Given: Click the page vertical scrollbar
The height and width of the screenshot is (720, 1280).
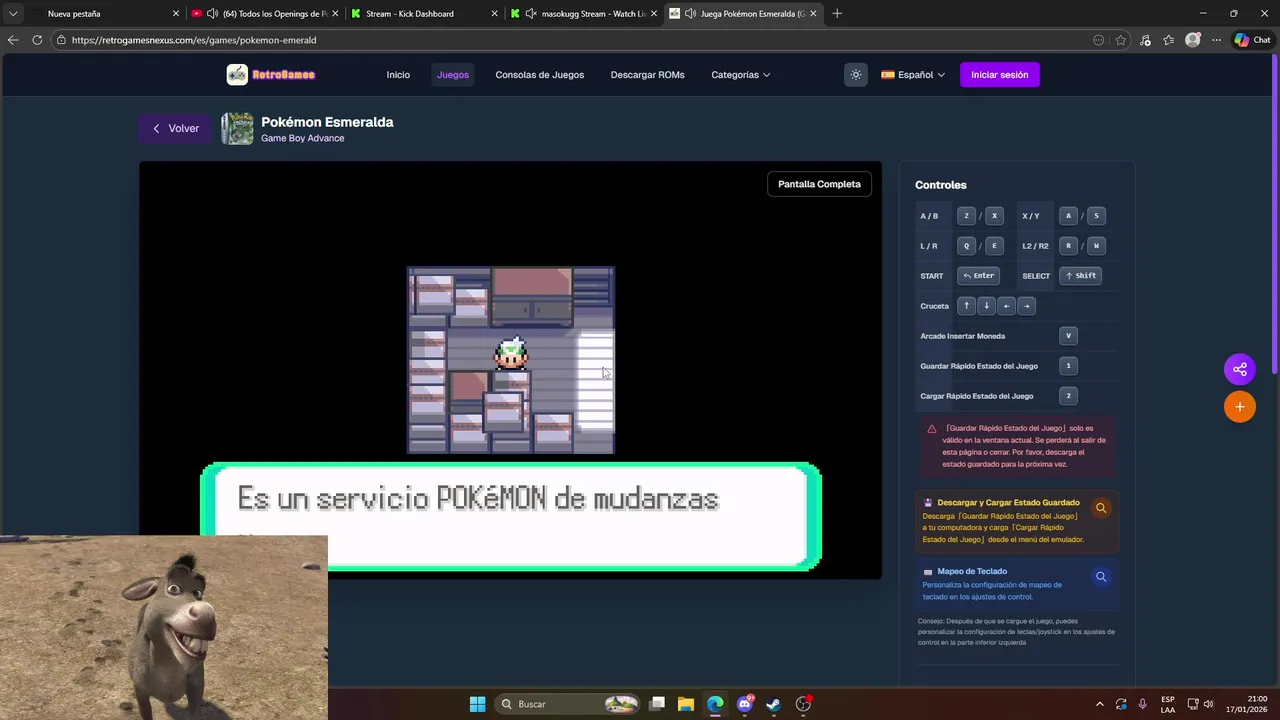Looking at the screenshot, I should pos(1275,215).
